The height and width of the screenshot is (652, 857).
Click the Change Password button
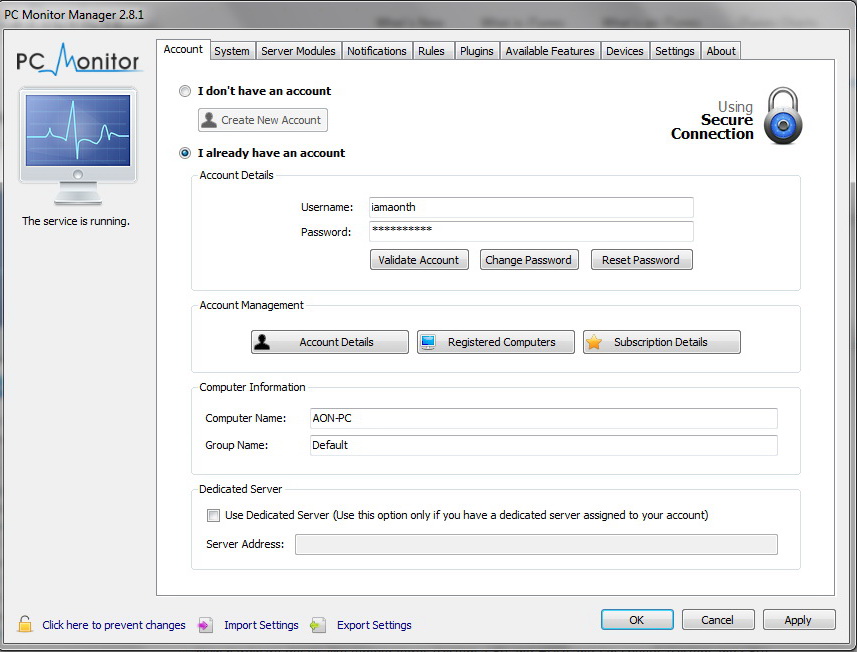(528, 260)
